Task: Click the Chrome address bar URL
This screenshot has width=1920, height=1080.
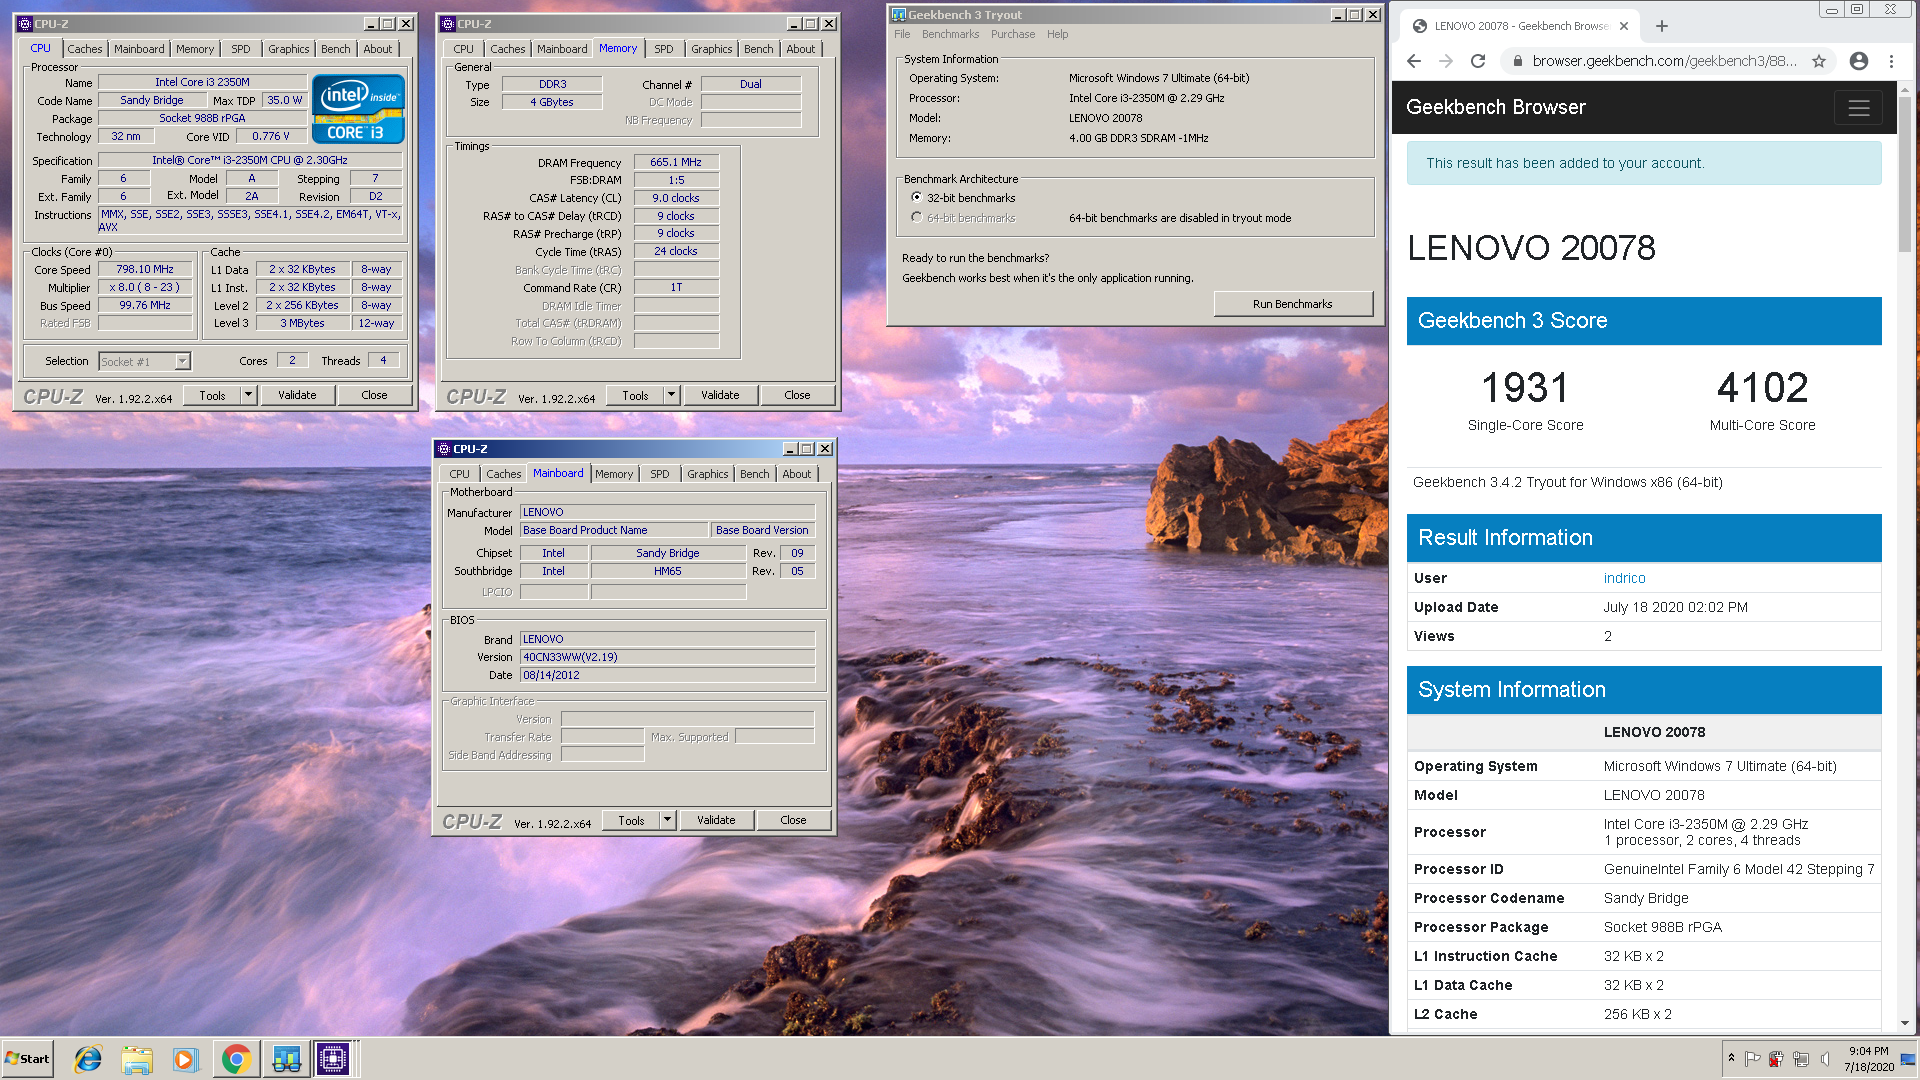Action: pyautogui.click(x=1664, y=61)
